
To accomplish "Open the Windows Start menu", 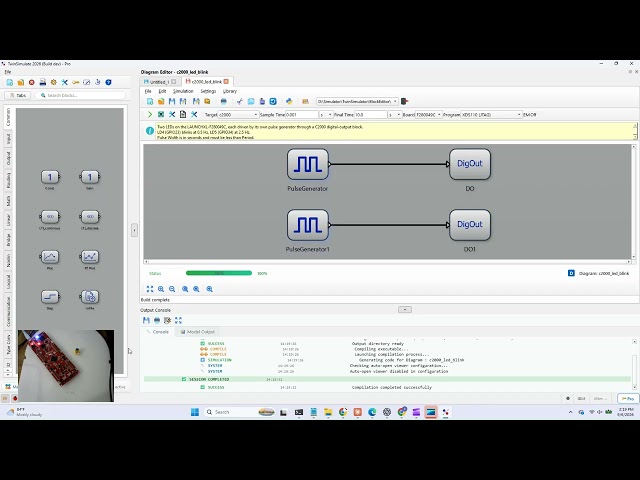I will tap(195, 412).
